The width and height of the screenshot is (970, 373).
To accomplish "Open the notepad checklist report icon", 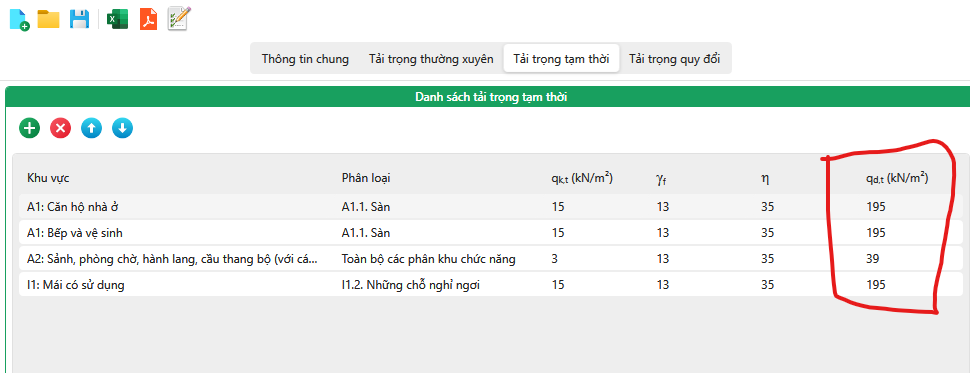I will point(179,19).
